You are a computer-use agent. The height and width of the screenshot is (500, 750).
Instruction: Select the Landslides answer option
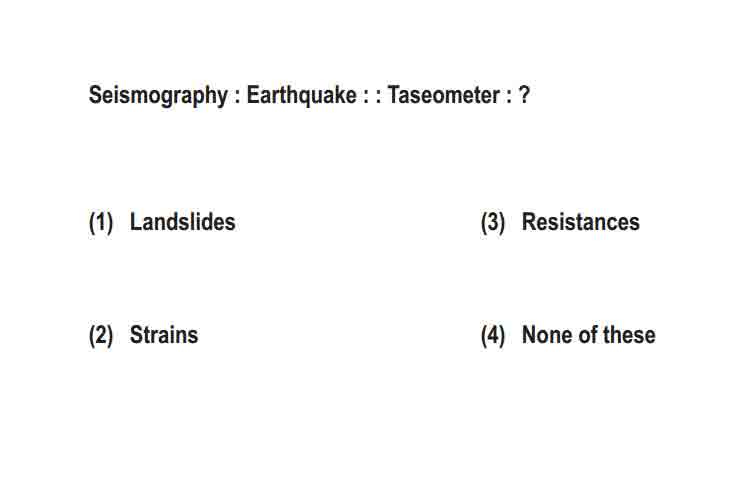point(182,222)
